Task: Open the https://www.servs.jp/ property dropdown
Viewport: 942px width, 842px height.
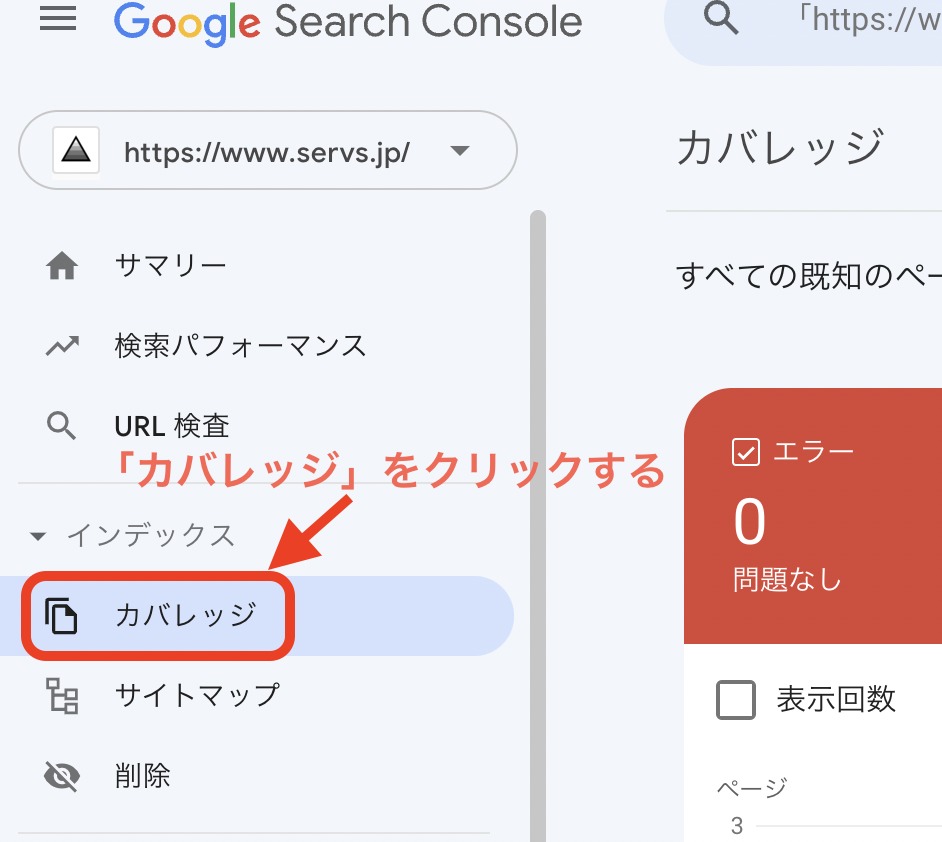Action: coord(268,150)
